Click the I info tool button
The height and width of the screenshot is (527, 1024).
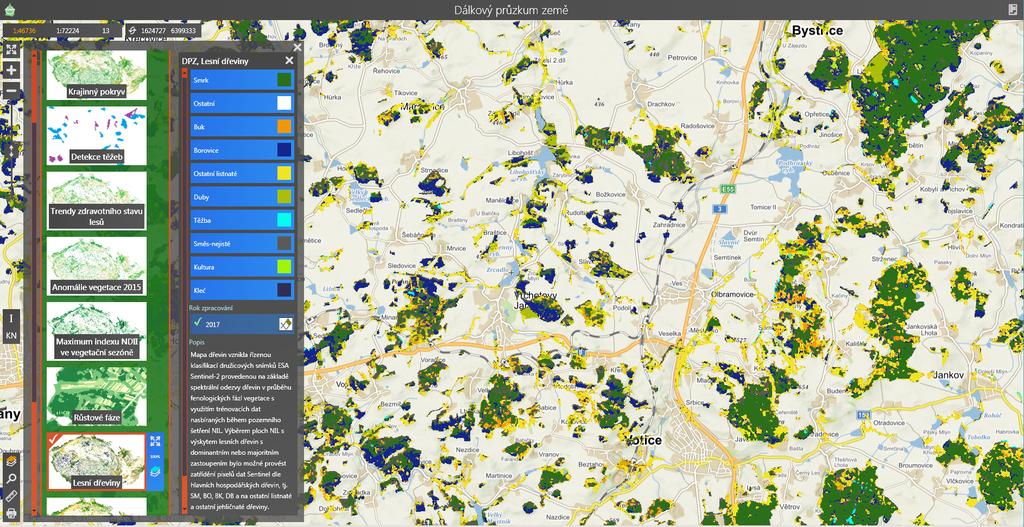[11, 319]
